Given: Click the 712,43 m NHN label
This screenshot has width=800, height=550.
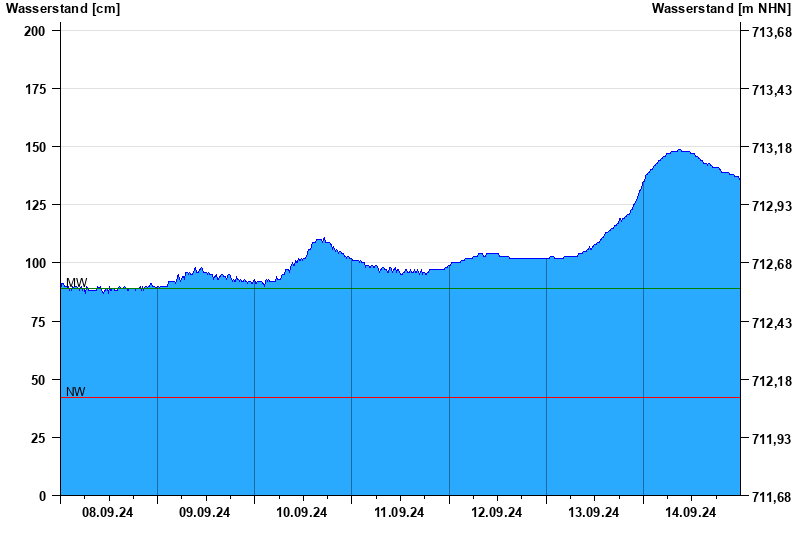Looking at the screenshot, I should point(772,323).
